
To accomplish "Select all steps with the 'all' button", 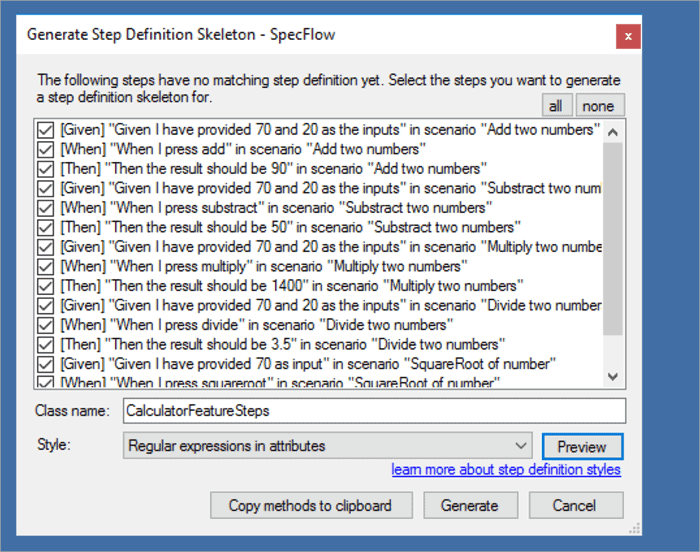I will pyautogui.click(x=557, y=106).
